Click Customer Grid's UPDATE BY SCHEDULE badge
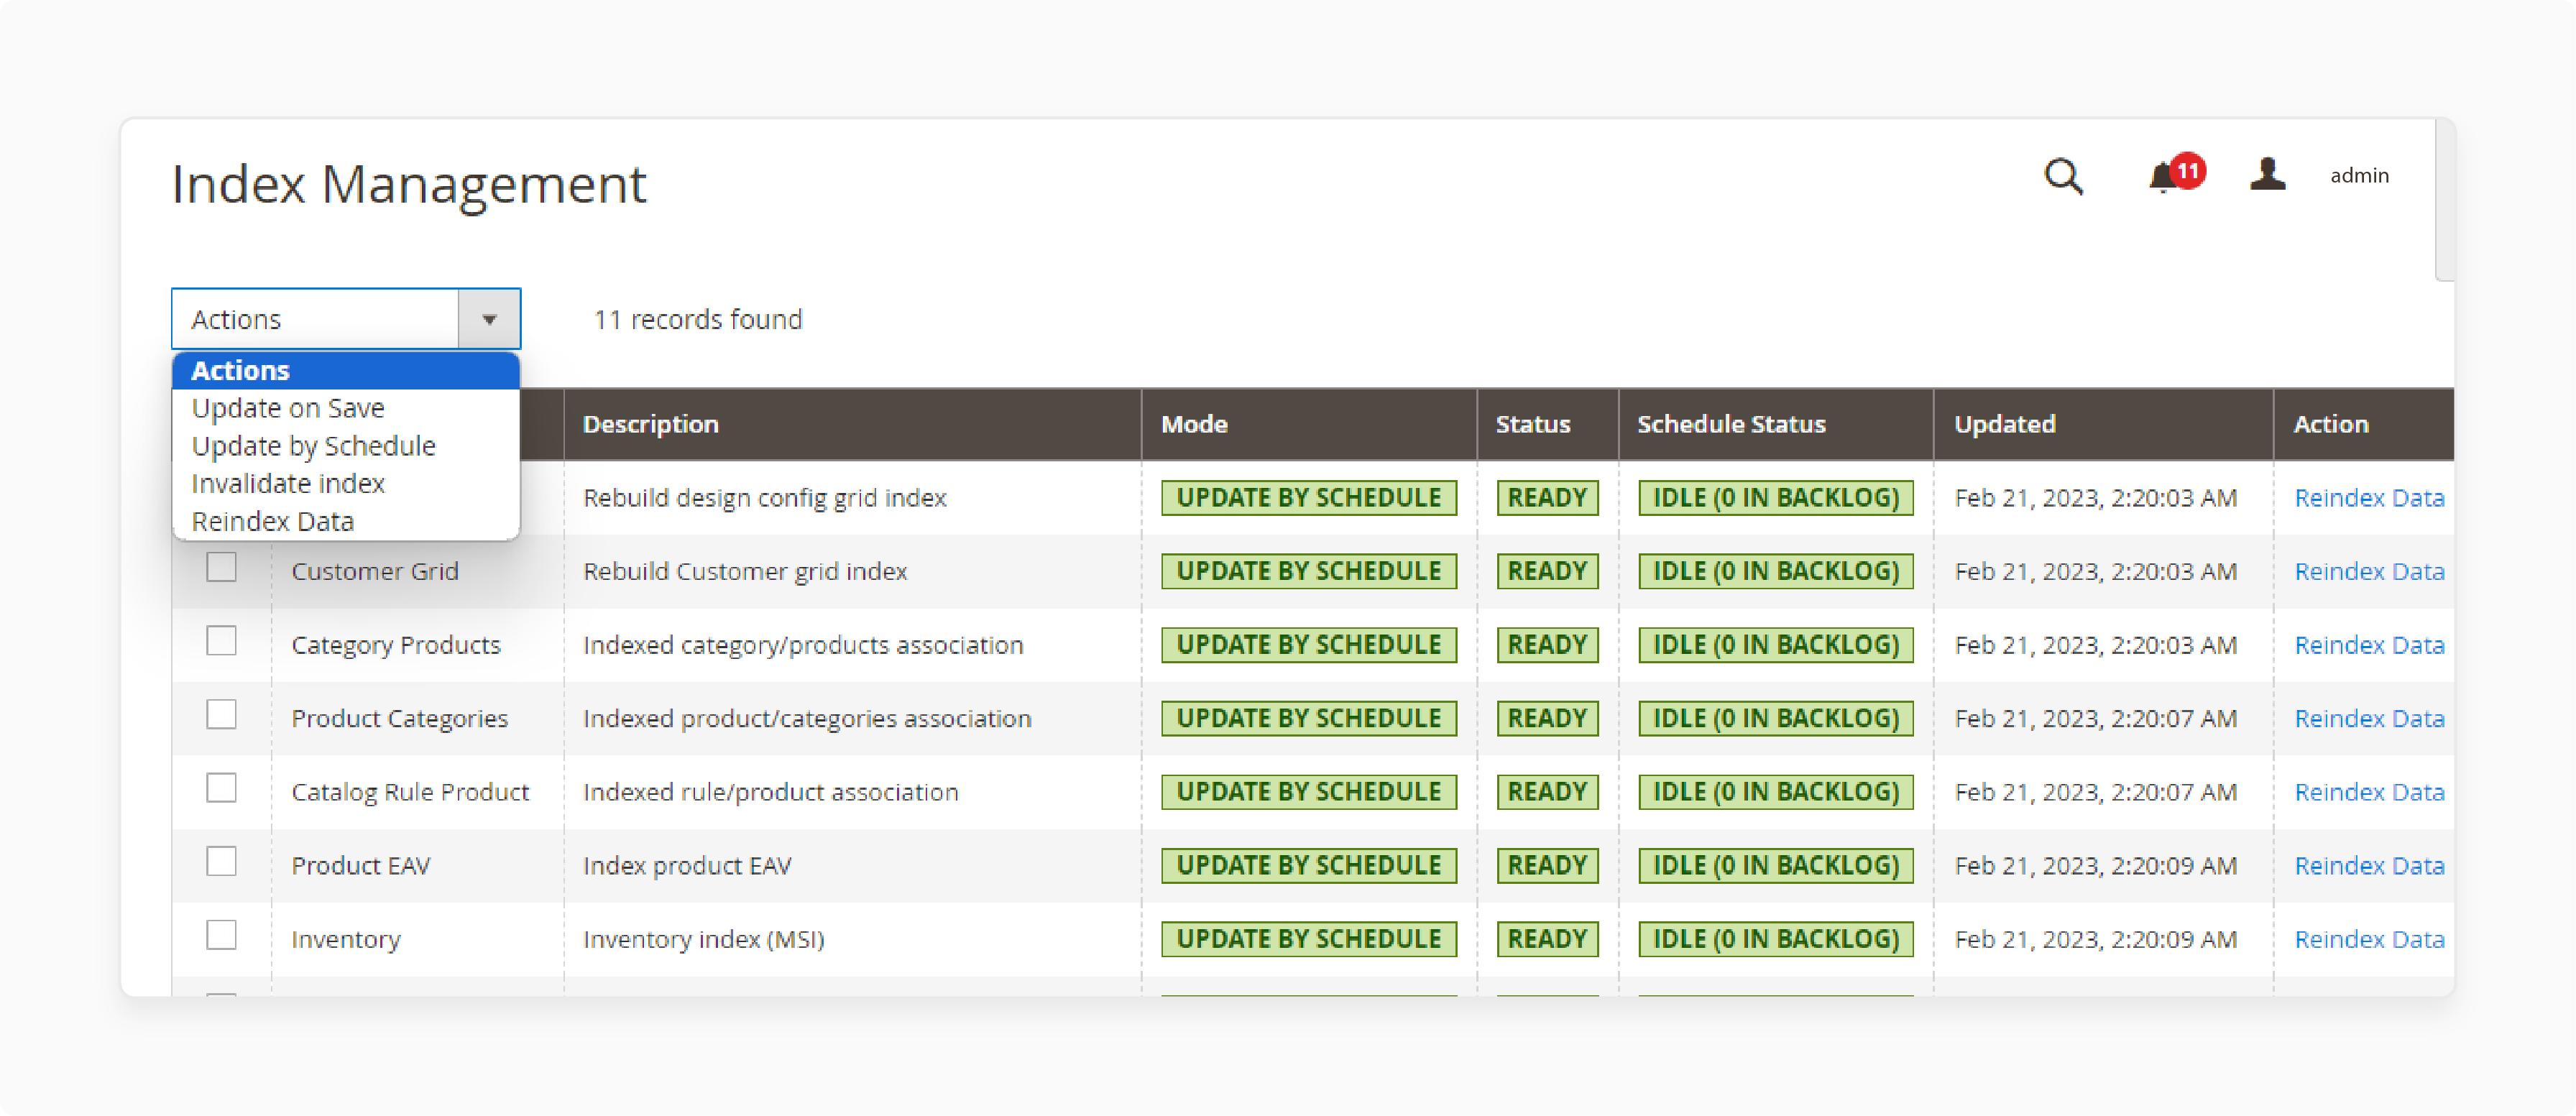The width and height of the screenshot is (2576, 1116). pyautogui.click(x=1308, y=572)
